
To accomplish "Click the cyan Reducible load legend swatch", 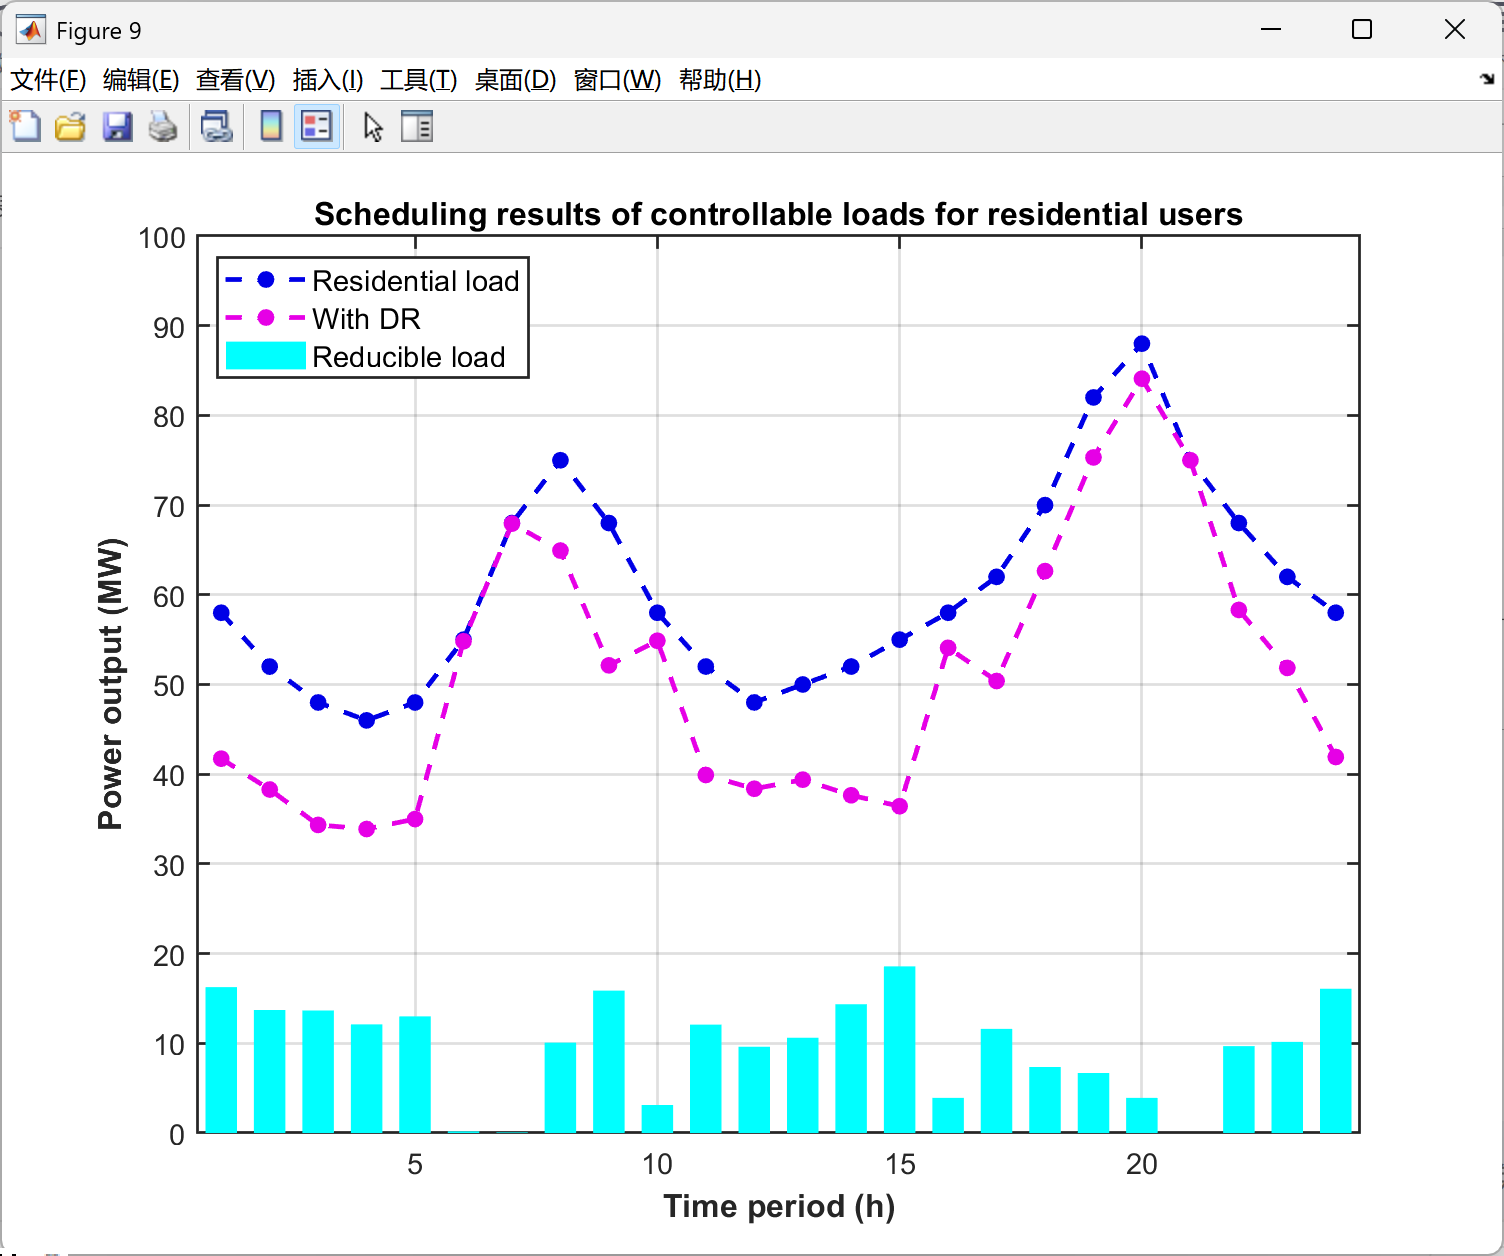I will pyautogui.click(x=265, y=356).
